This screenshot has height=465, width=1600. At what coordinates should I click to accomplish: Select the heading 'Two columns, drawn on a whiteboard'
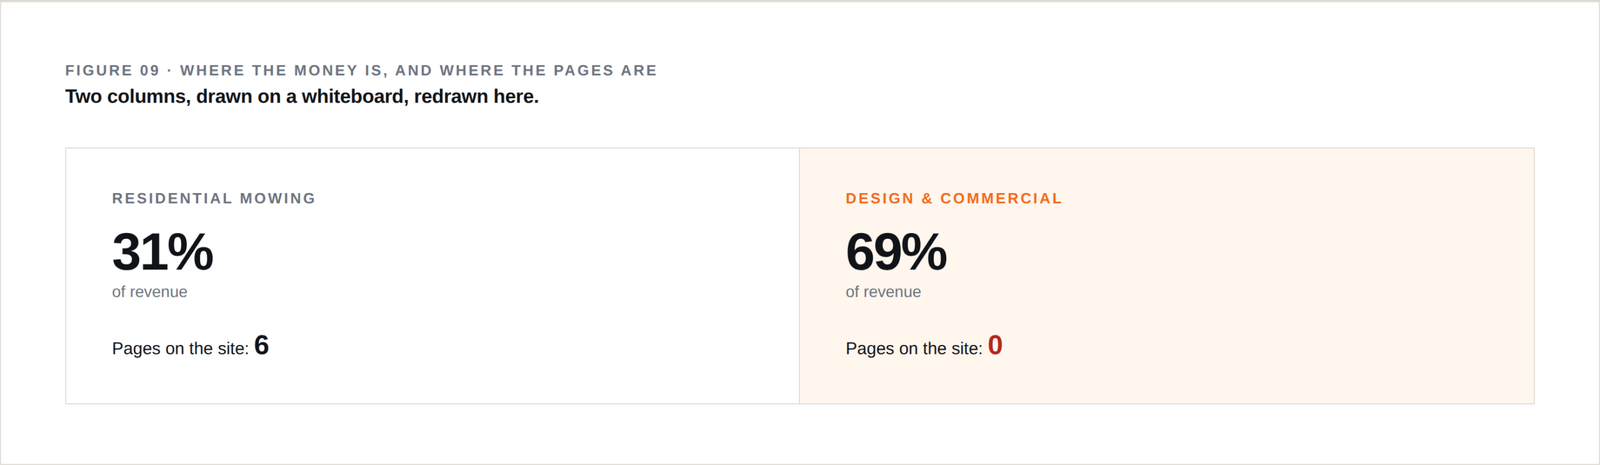302,97
